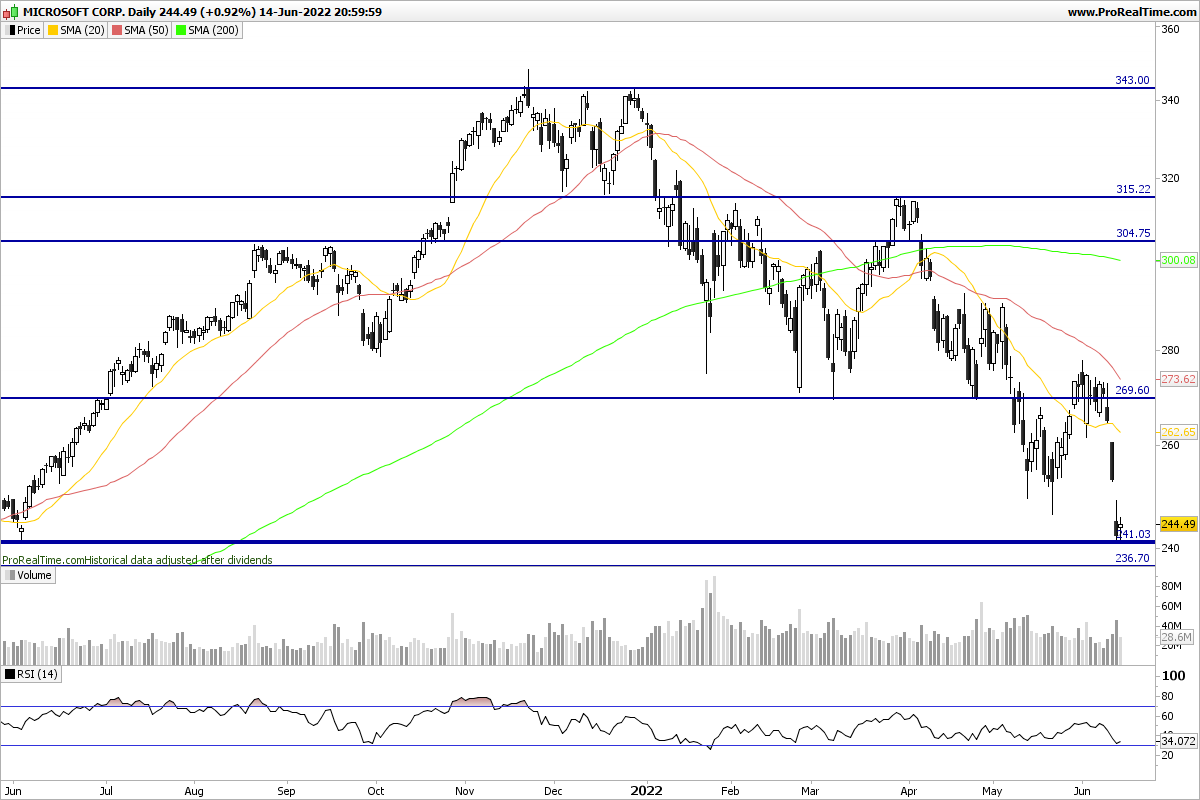The image size is (1200, 800).
Task: Click the yellow SMA (20) color swatch
Action: point(54,30)
